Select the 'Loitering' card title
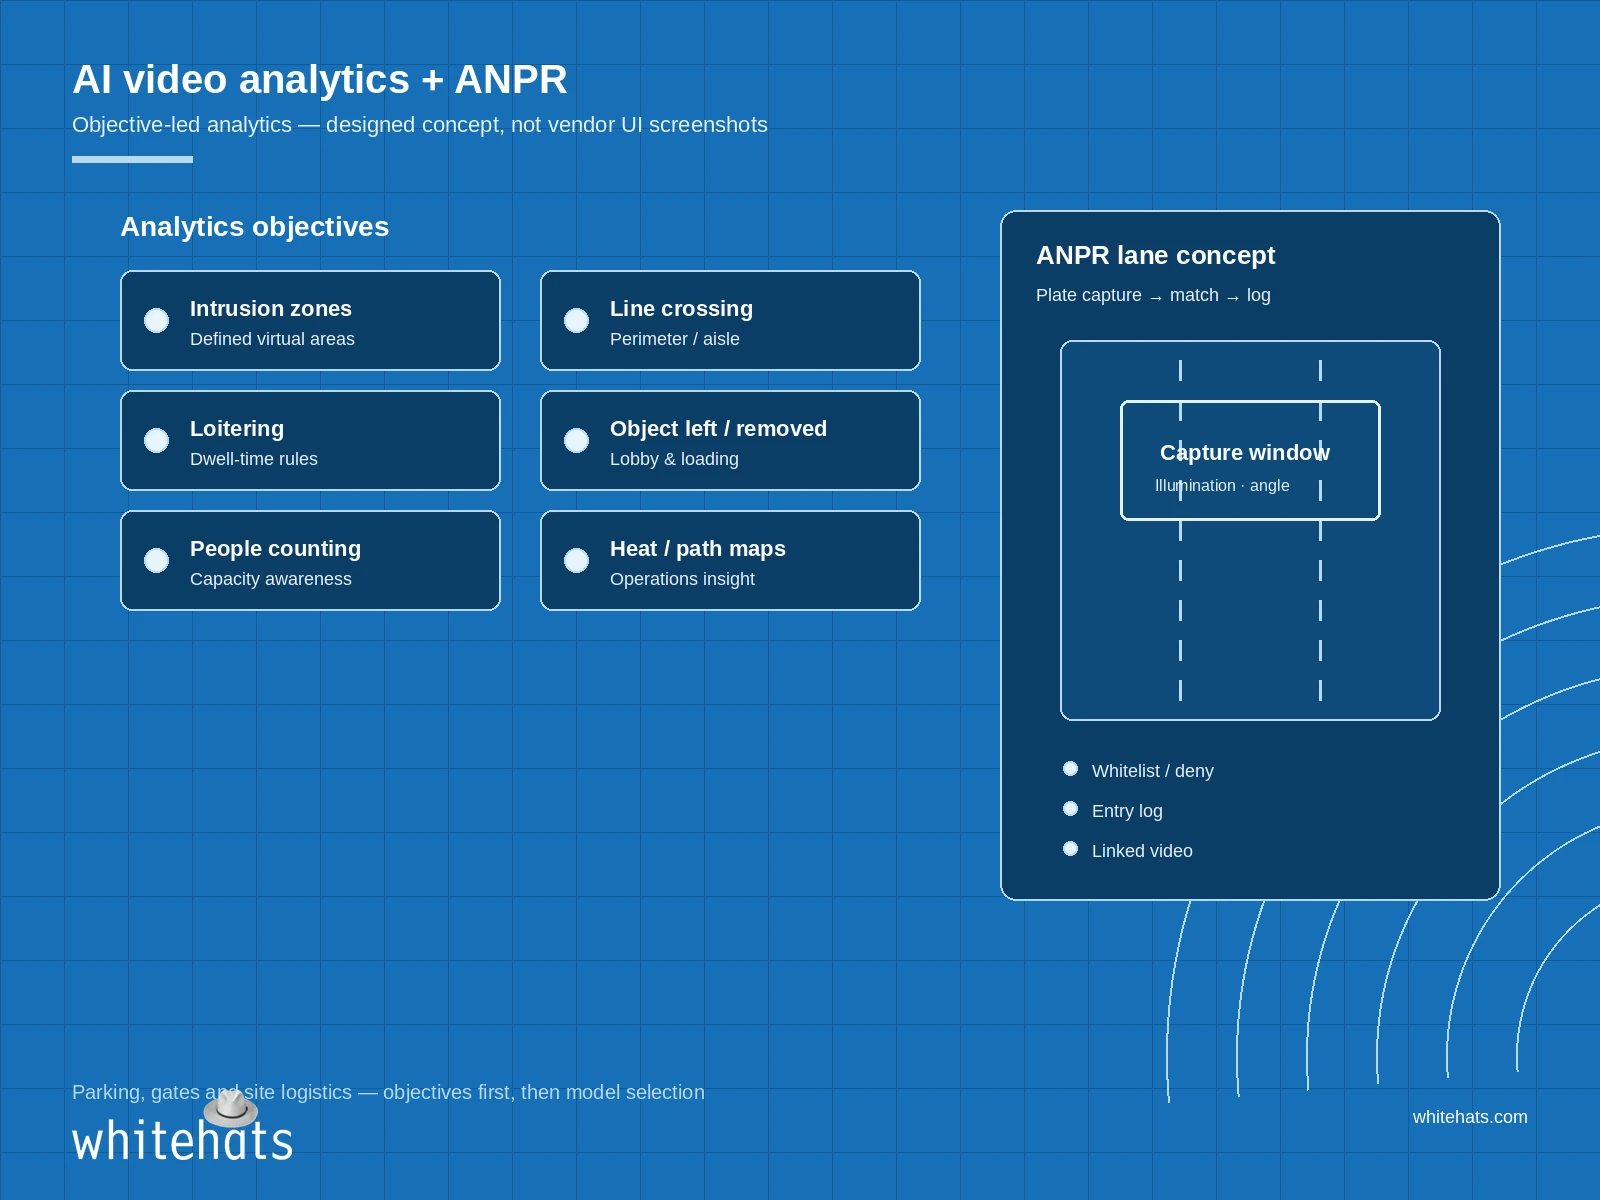The width and height of the screenshot is (1600, 1200). coord(237,428)
